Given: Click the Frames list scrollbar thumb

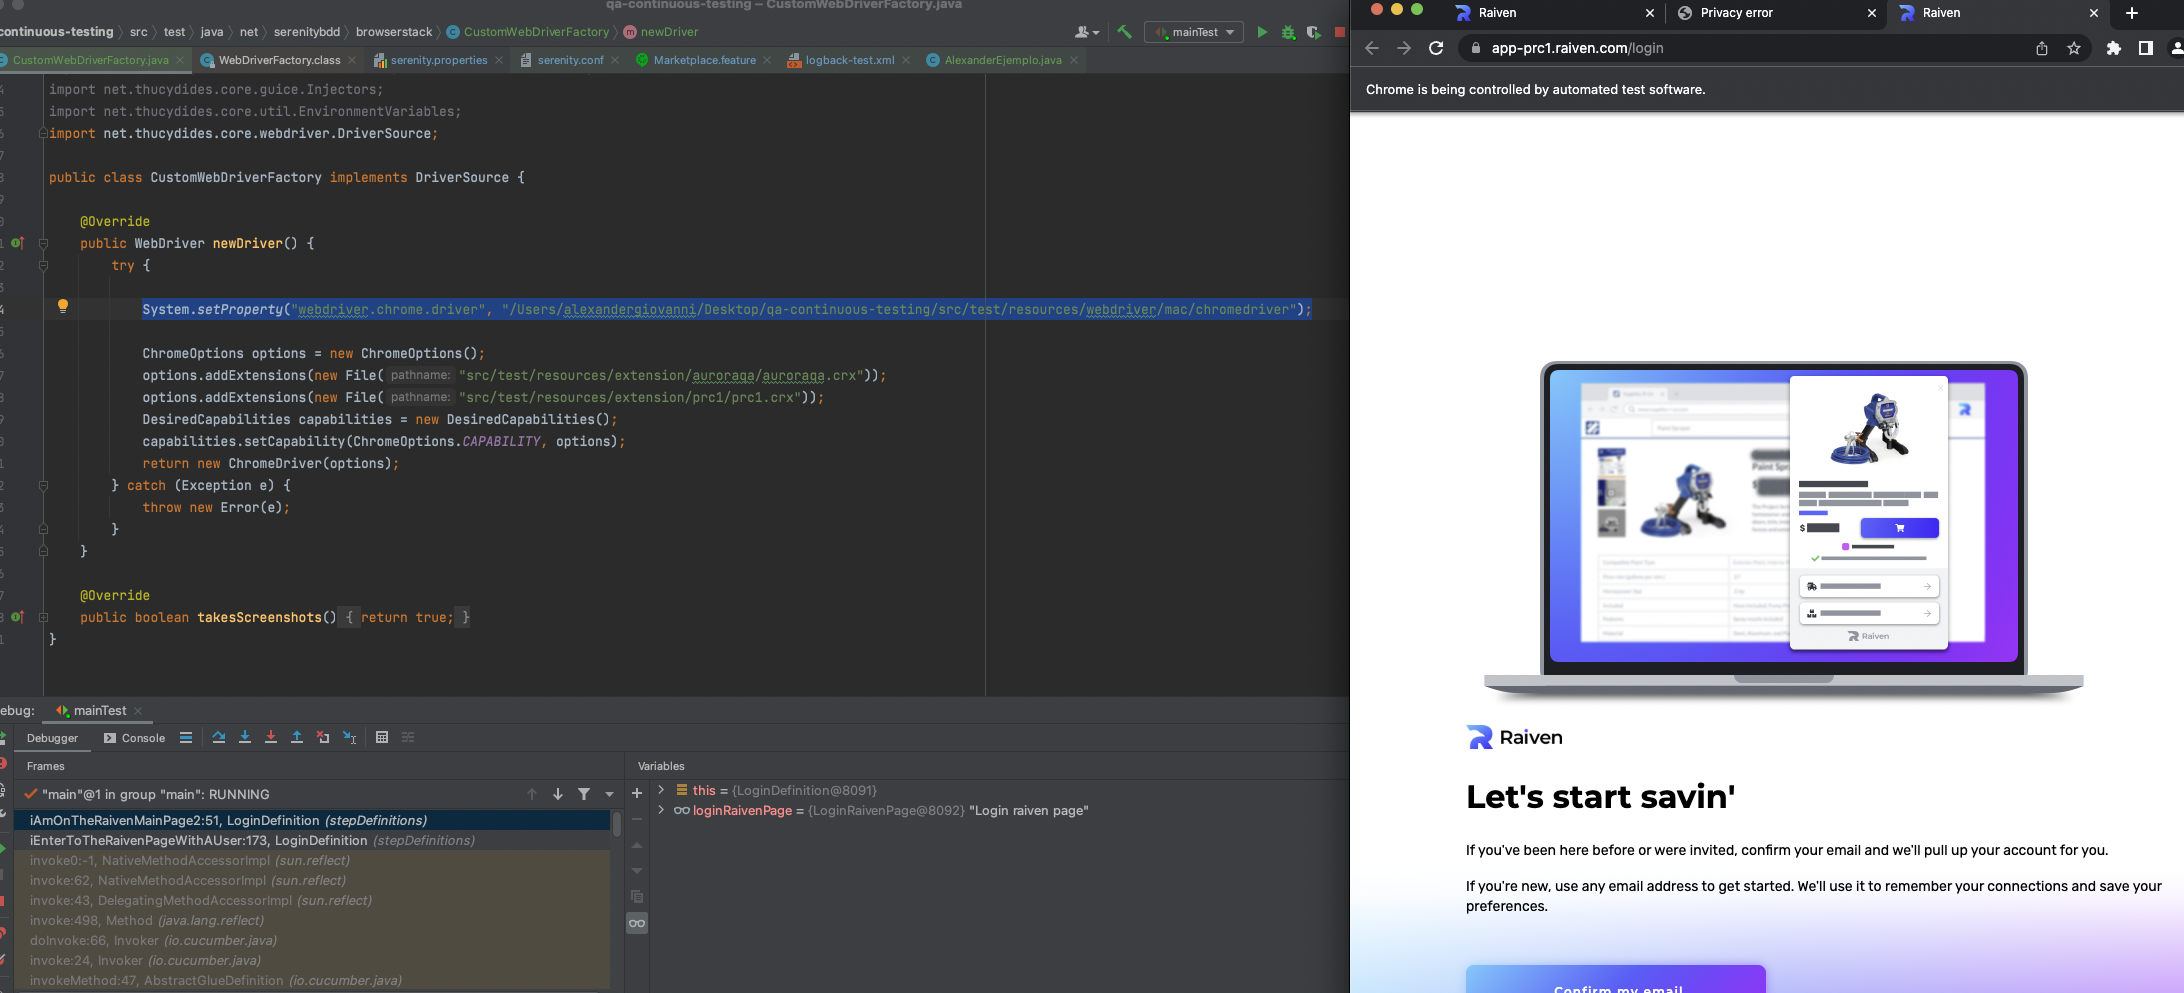Looking at the screenshot, I should [617, 824].
